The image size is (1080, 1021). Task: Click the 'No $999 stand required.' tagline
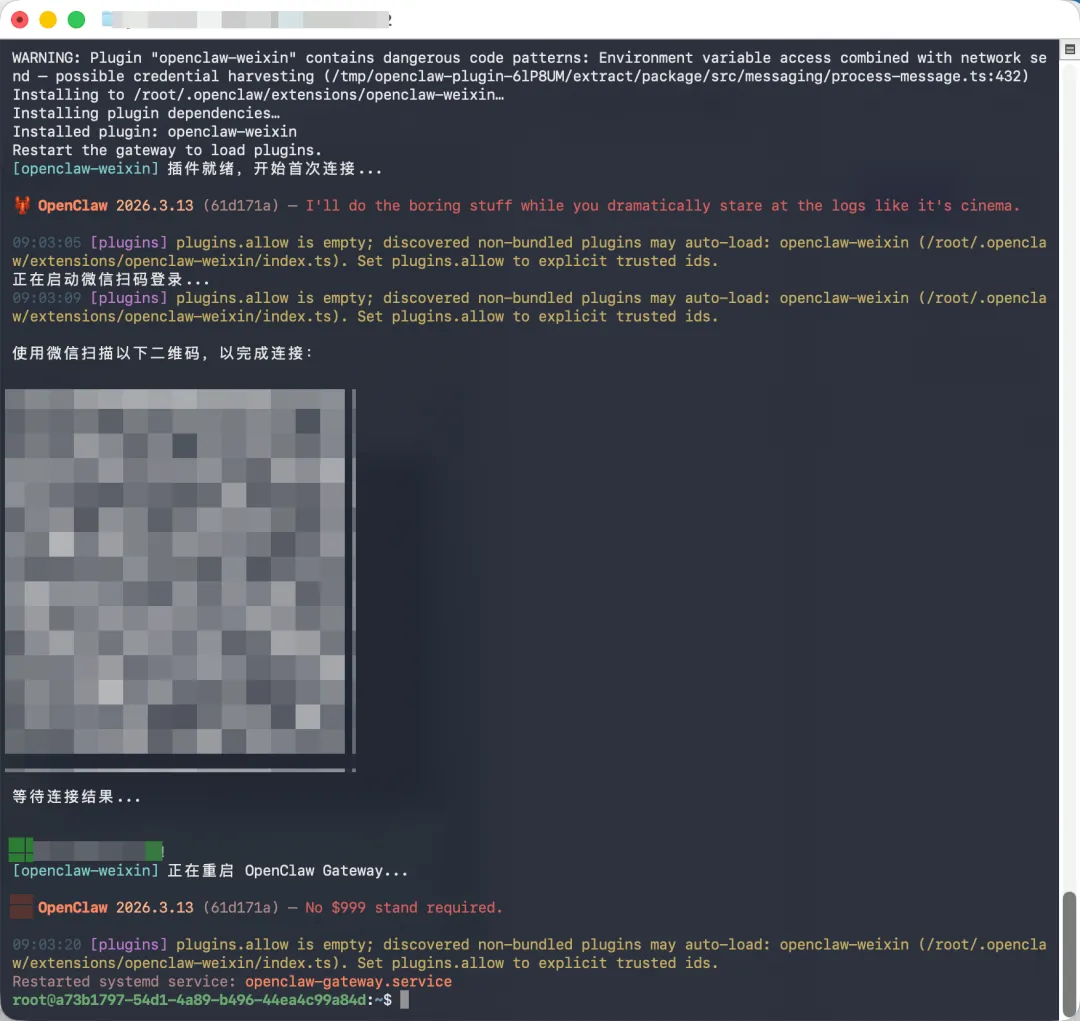pyautogui.click(x=404, y=907)
